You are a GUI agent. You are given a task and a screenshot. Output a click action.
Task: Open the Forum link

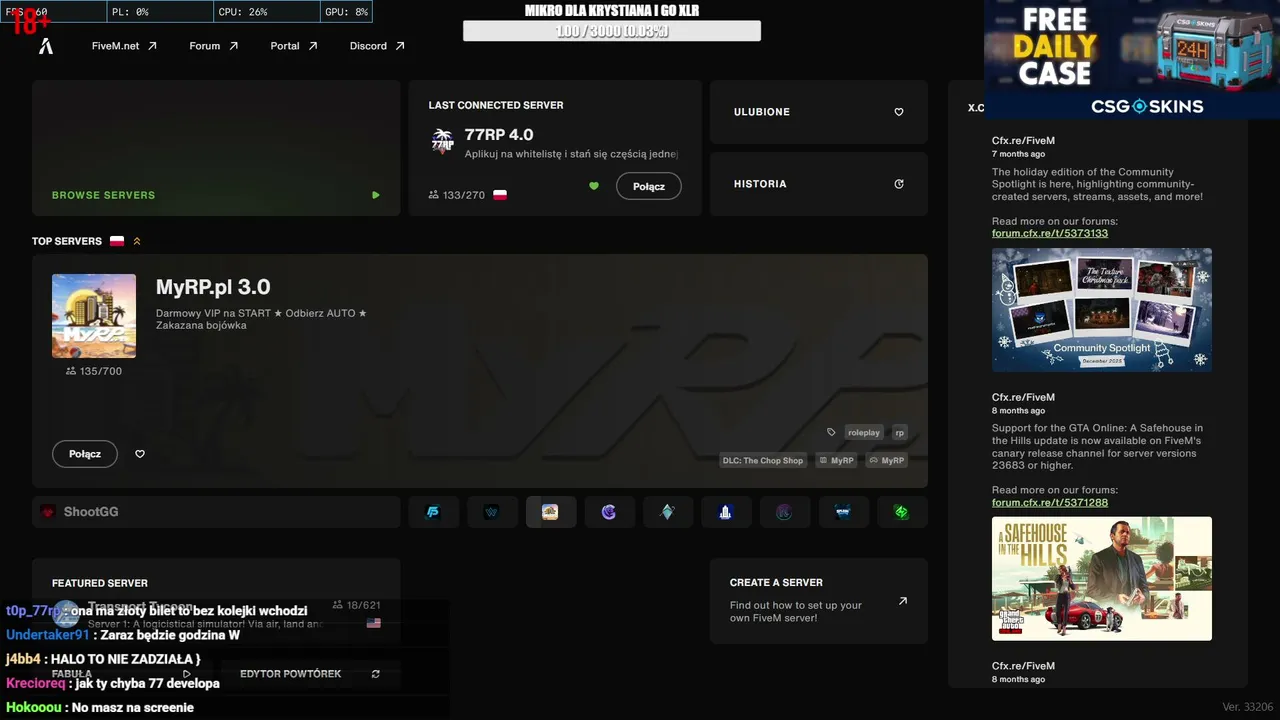pyautogui.click(x=213, y=46)
